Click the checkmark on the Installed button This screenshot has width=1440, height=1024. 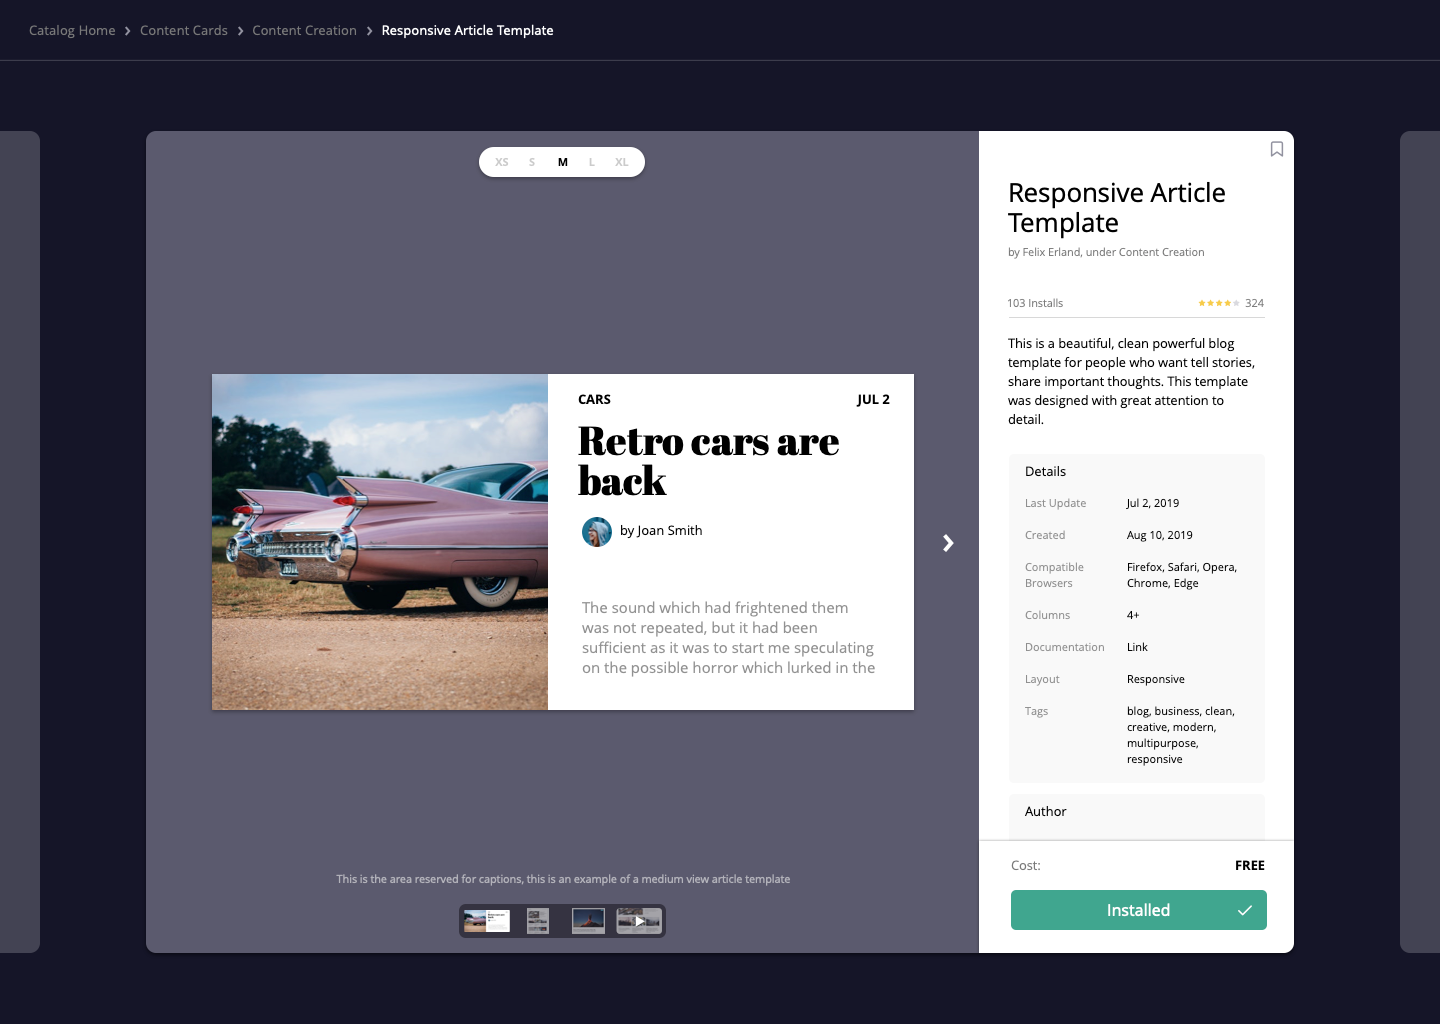(x=1245, y=910)
